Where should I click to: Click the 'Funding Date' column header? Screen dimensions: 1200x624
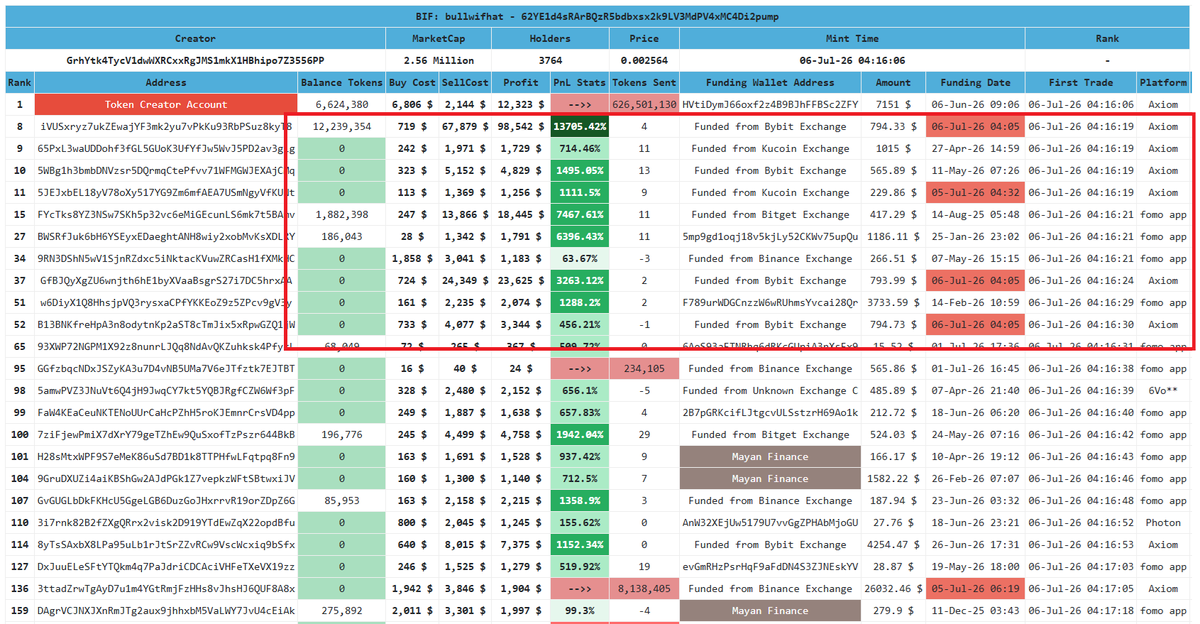point(975,82)
